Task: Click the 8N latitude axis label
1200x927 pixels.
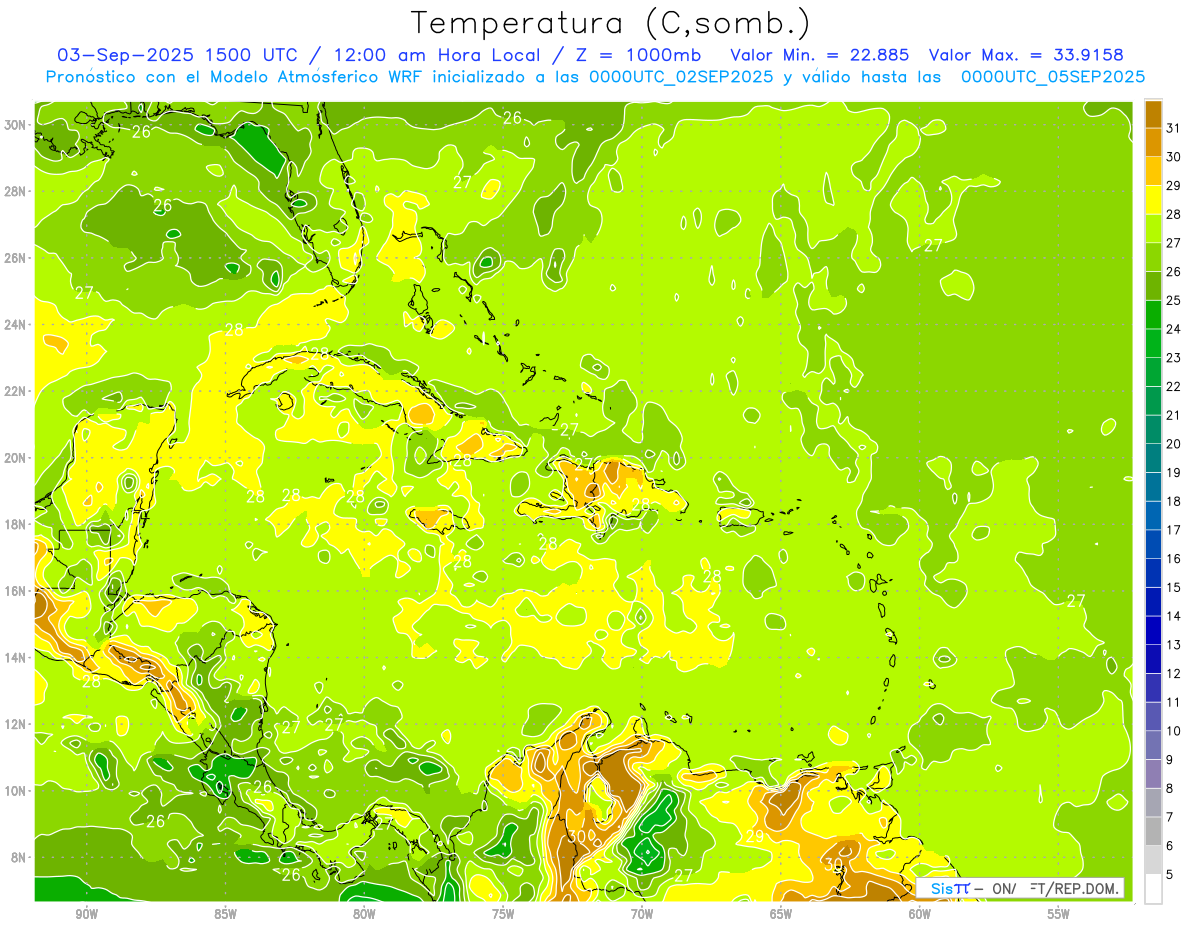Action: [x=17, y=857]
